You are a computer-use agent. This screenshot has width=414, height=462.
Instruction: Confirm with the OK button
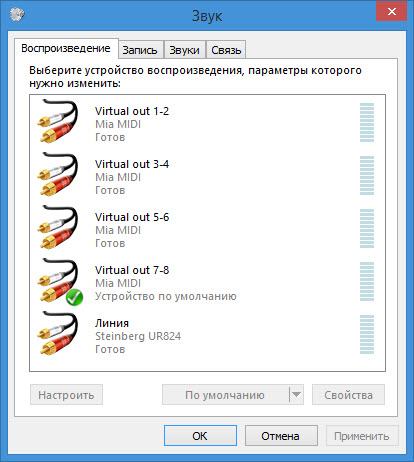200,435
